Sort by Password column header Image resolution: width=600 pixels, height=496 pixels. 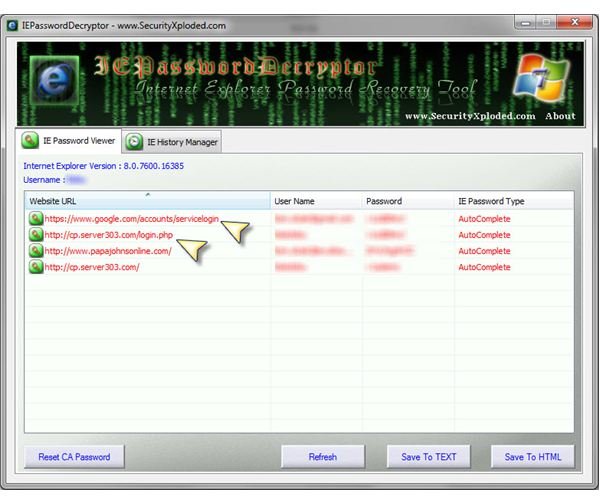pos(408,201)
